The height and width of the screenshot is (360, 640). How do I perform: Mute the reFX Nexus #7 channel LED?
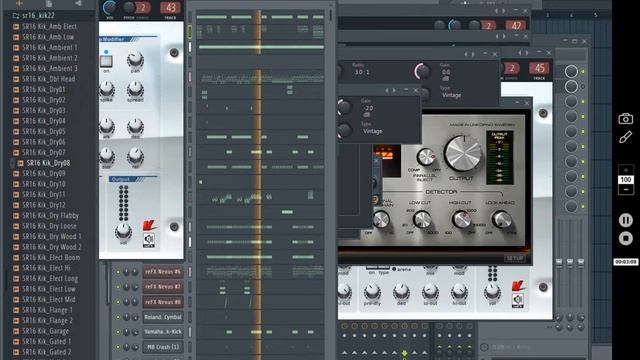[x=118, y=287]
